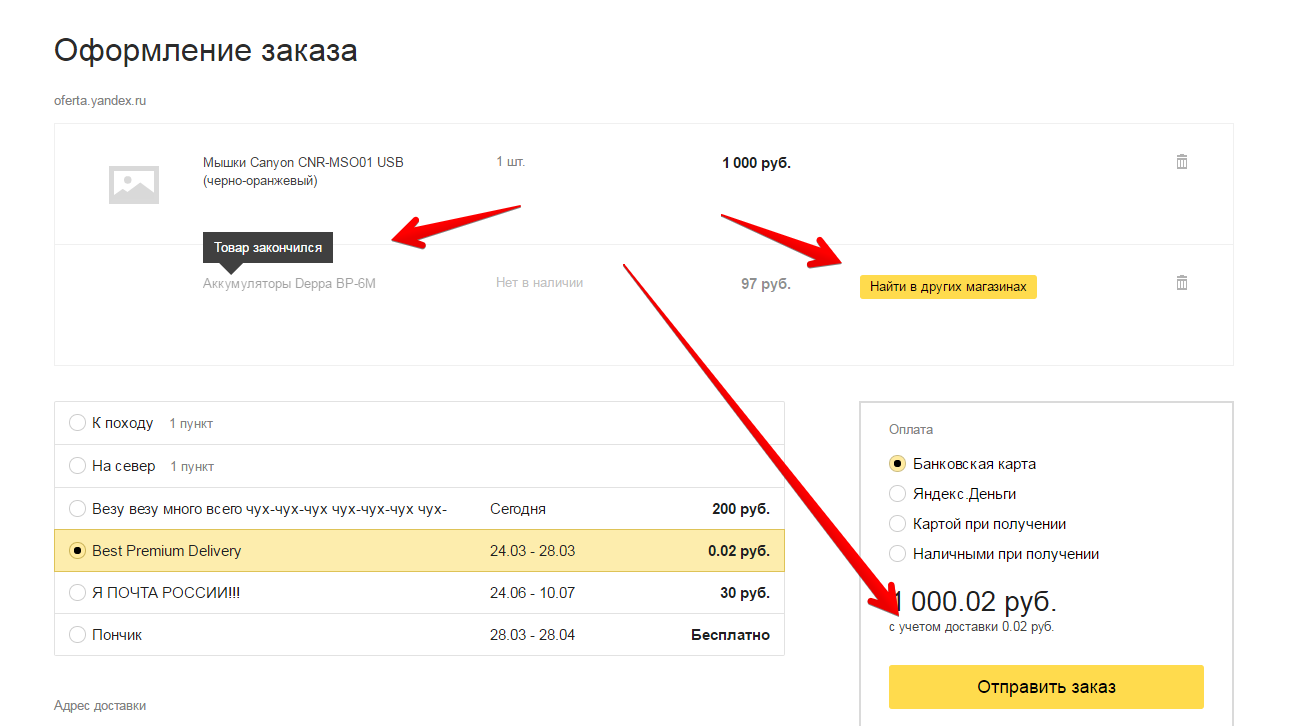Select the 'К походу' delivery option

[77, 423]
